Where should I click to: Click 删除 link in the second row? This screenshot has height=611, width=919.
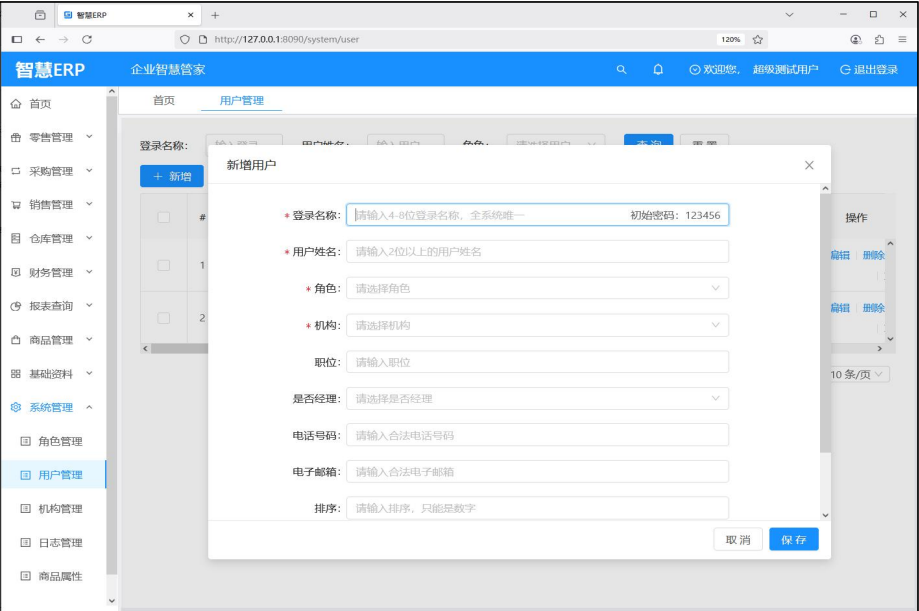(x=873, y=308)
